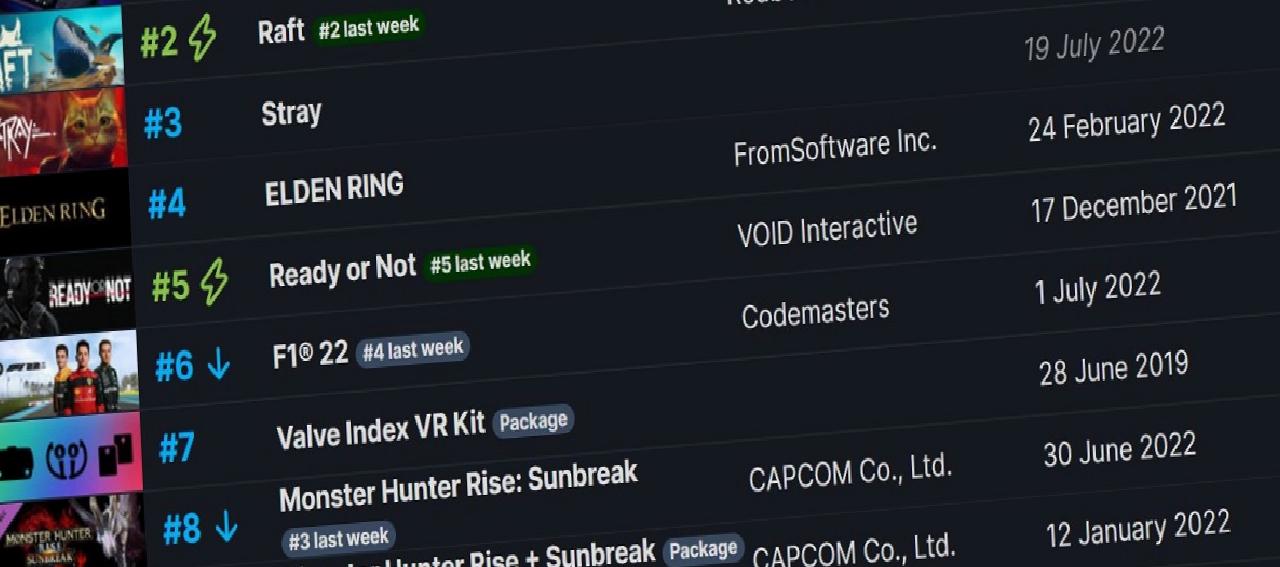
Task: Click the date 30 June 2022
Action: click(x=1120, y=449)
